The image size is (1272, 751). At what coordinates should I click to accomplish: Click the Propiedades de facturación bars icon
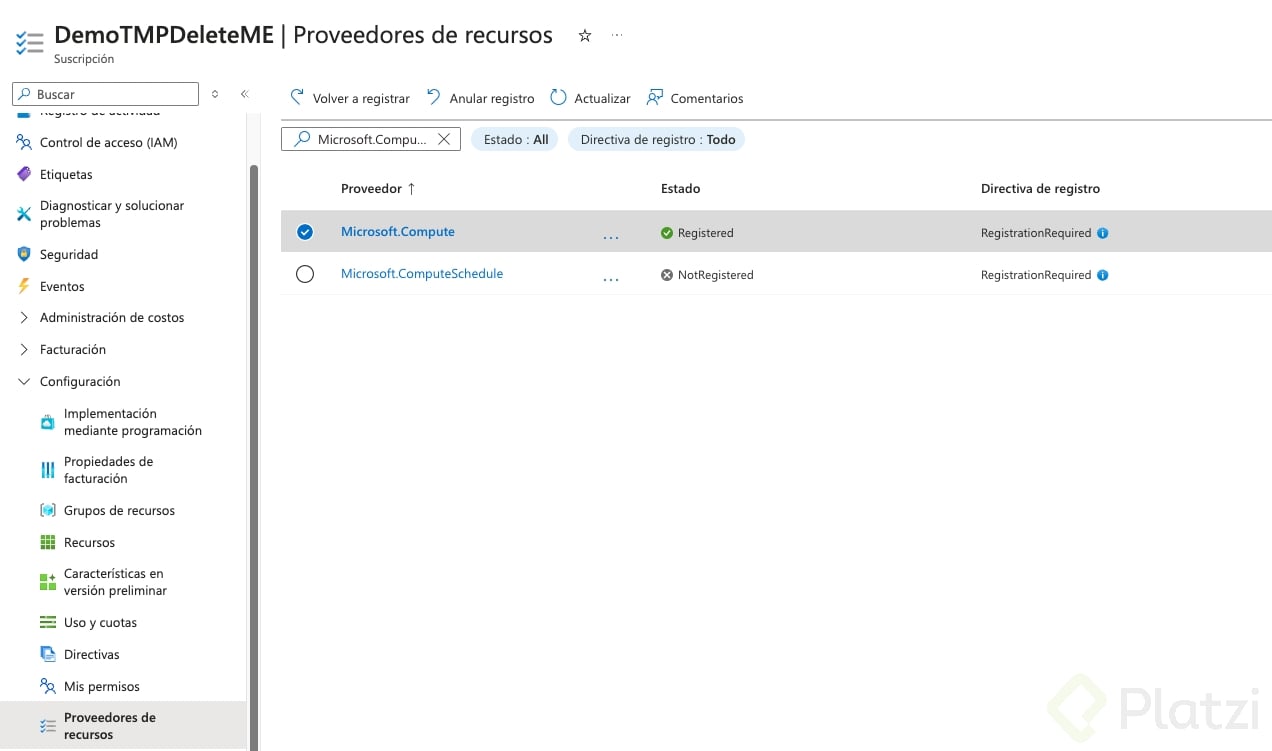47,470
